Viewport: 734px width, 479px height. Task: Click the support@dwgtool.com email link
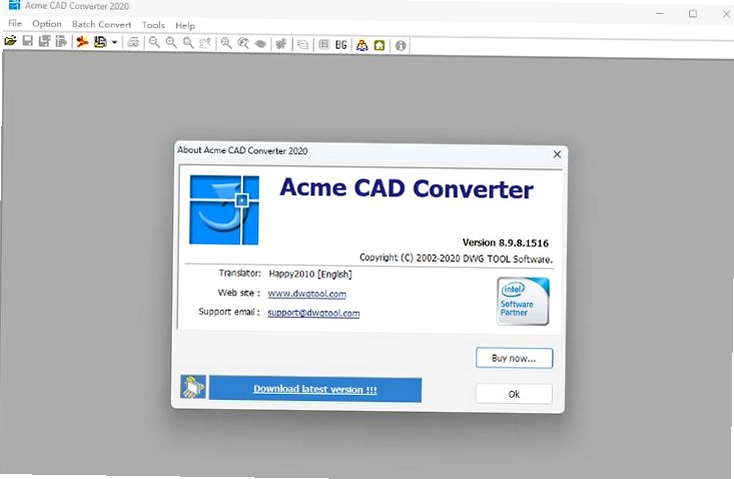tap(314, 313)
